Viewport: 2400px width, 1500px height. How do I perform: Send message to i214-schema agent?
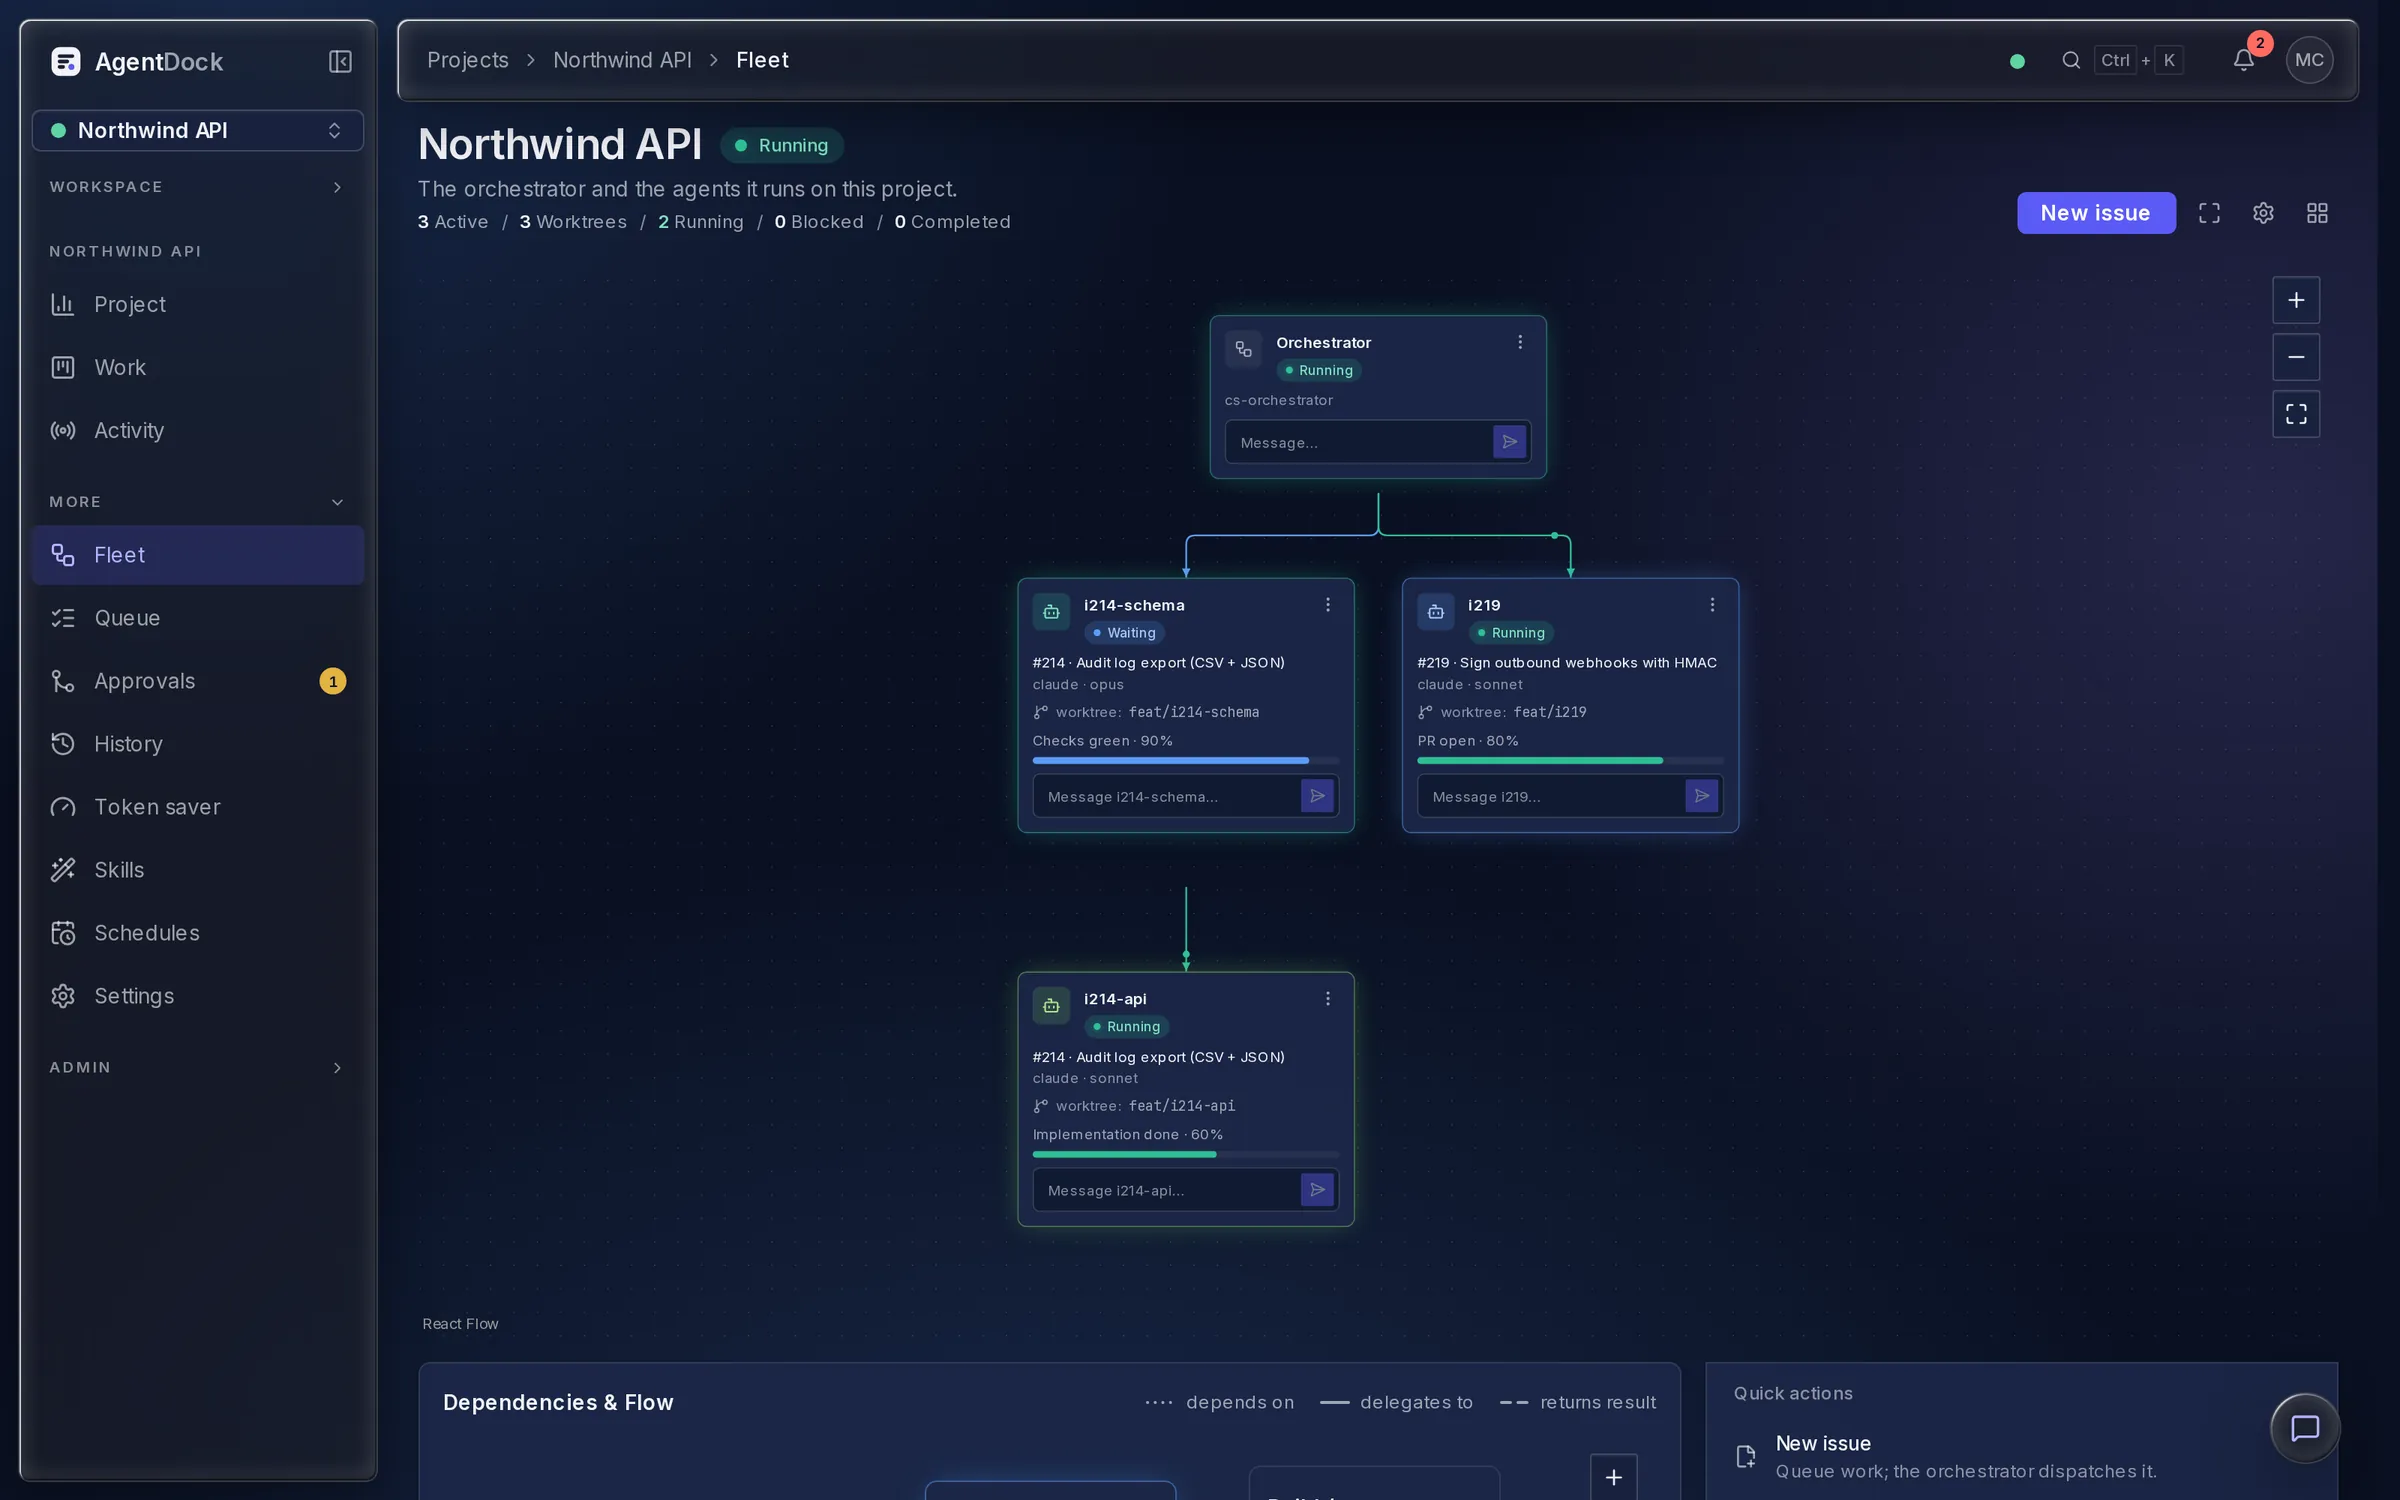[x=1317, y=796]
